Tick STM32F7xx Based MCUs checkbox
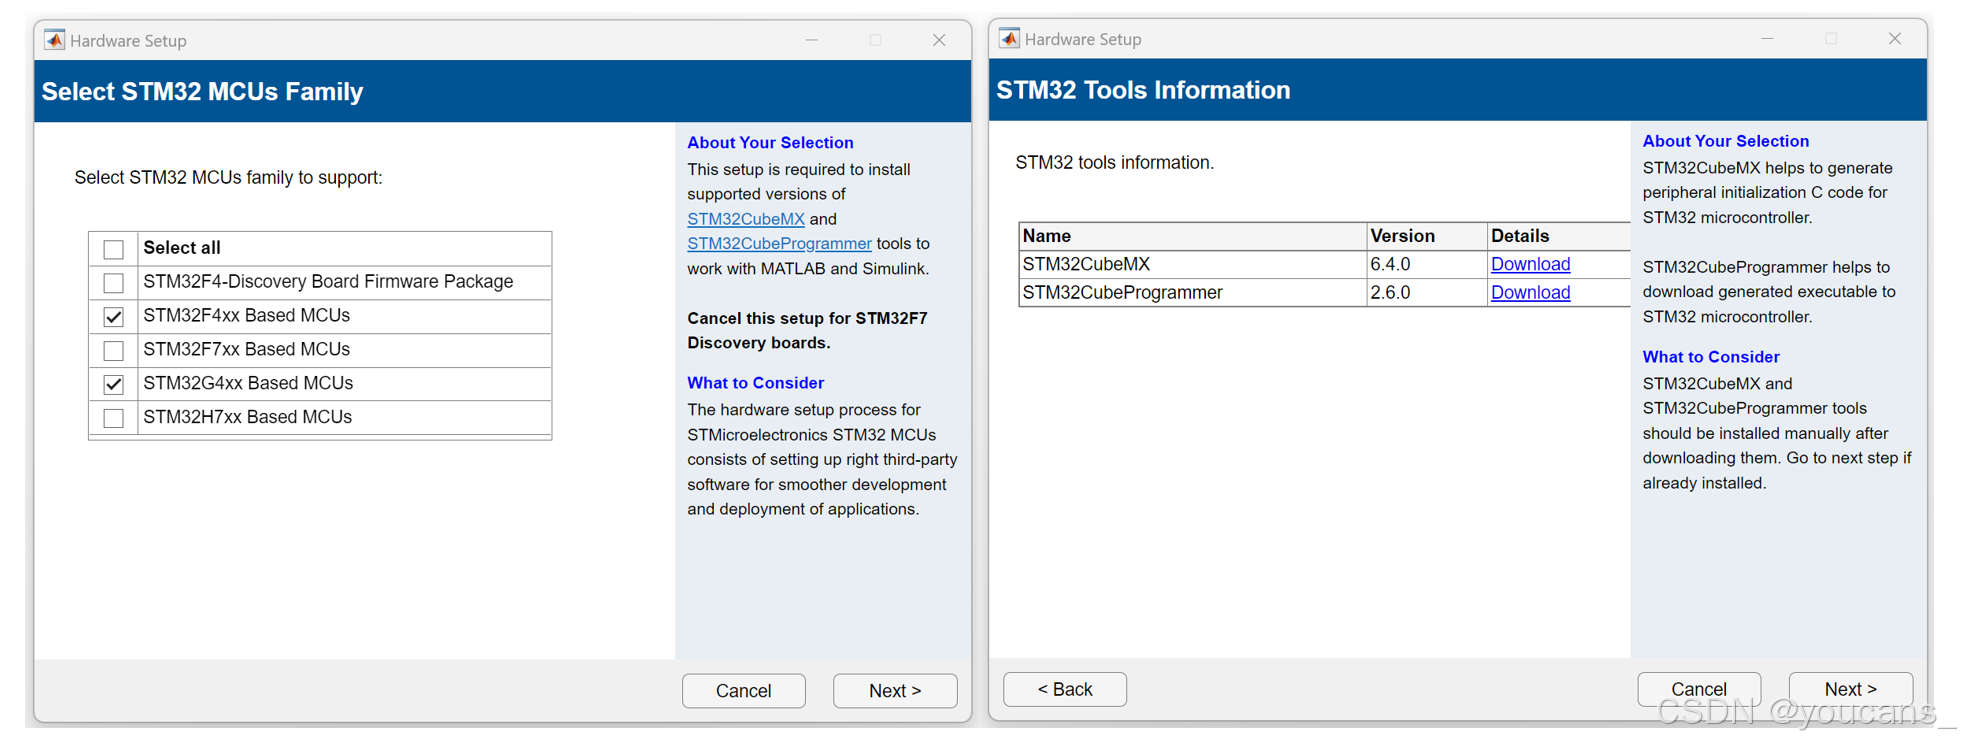This screenshot has width=1961, height=745. [114, 351]
